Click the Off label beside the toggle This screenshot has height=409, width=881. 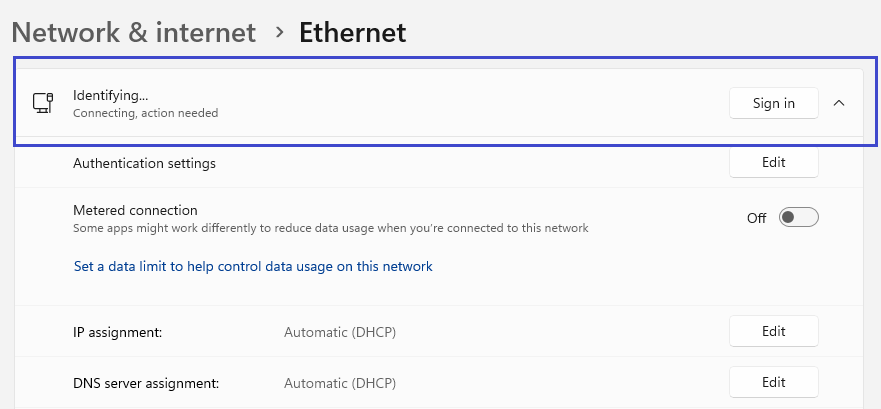pyautogui.click(x=757, y=217)
